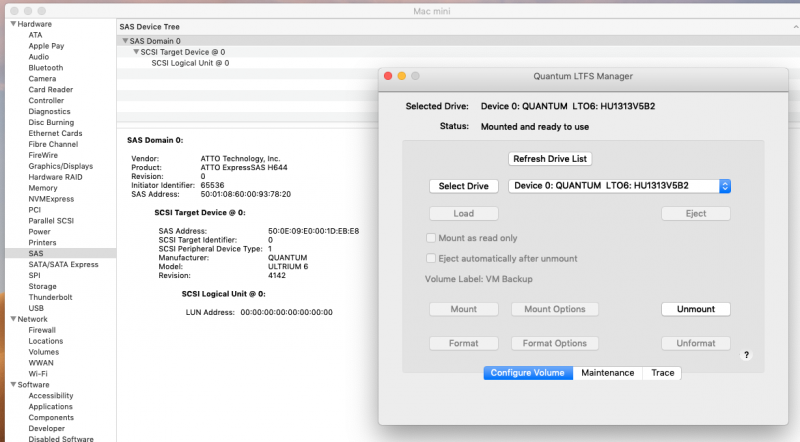Click the Load button
The image size is (800, 442).
464,213
